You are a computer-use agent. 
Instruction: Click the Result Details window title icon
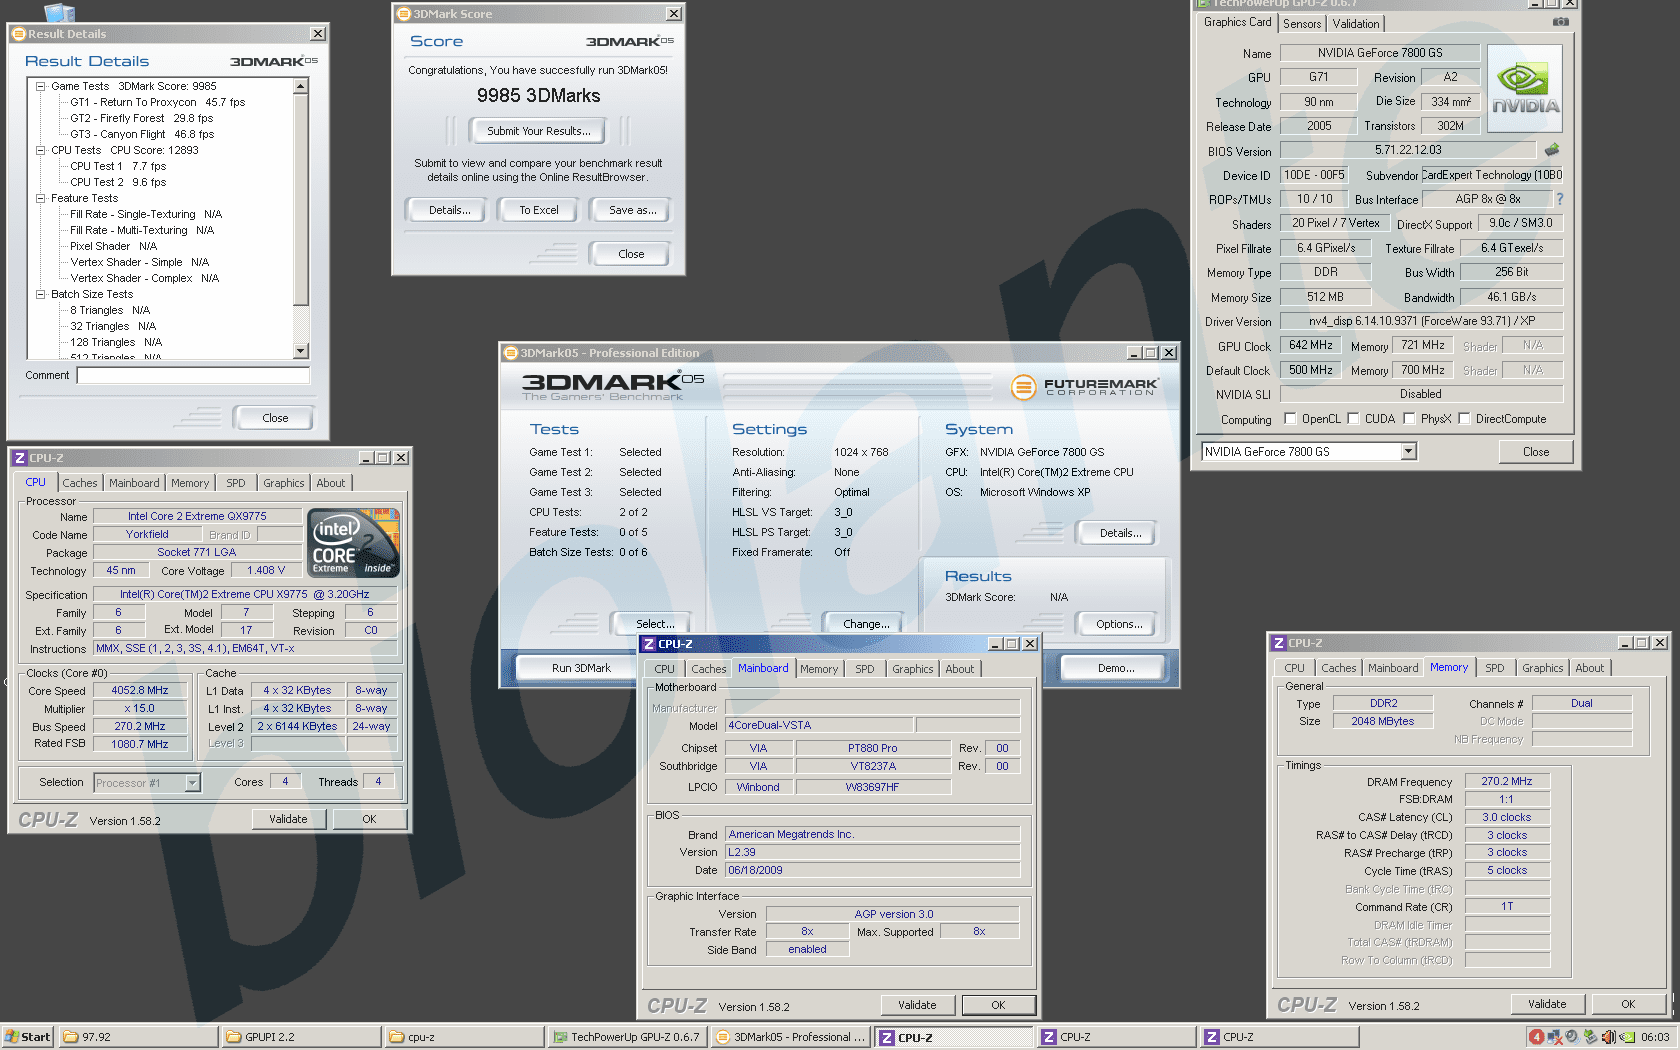pyautogui.click(x=18, y=34)
